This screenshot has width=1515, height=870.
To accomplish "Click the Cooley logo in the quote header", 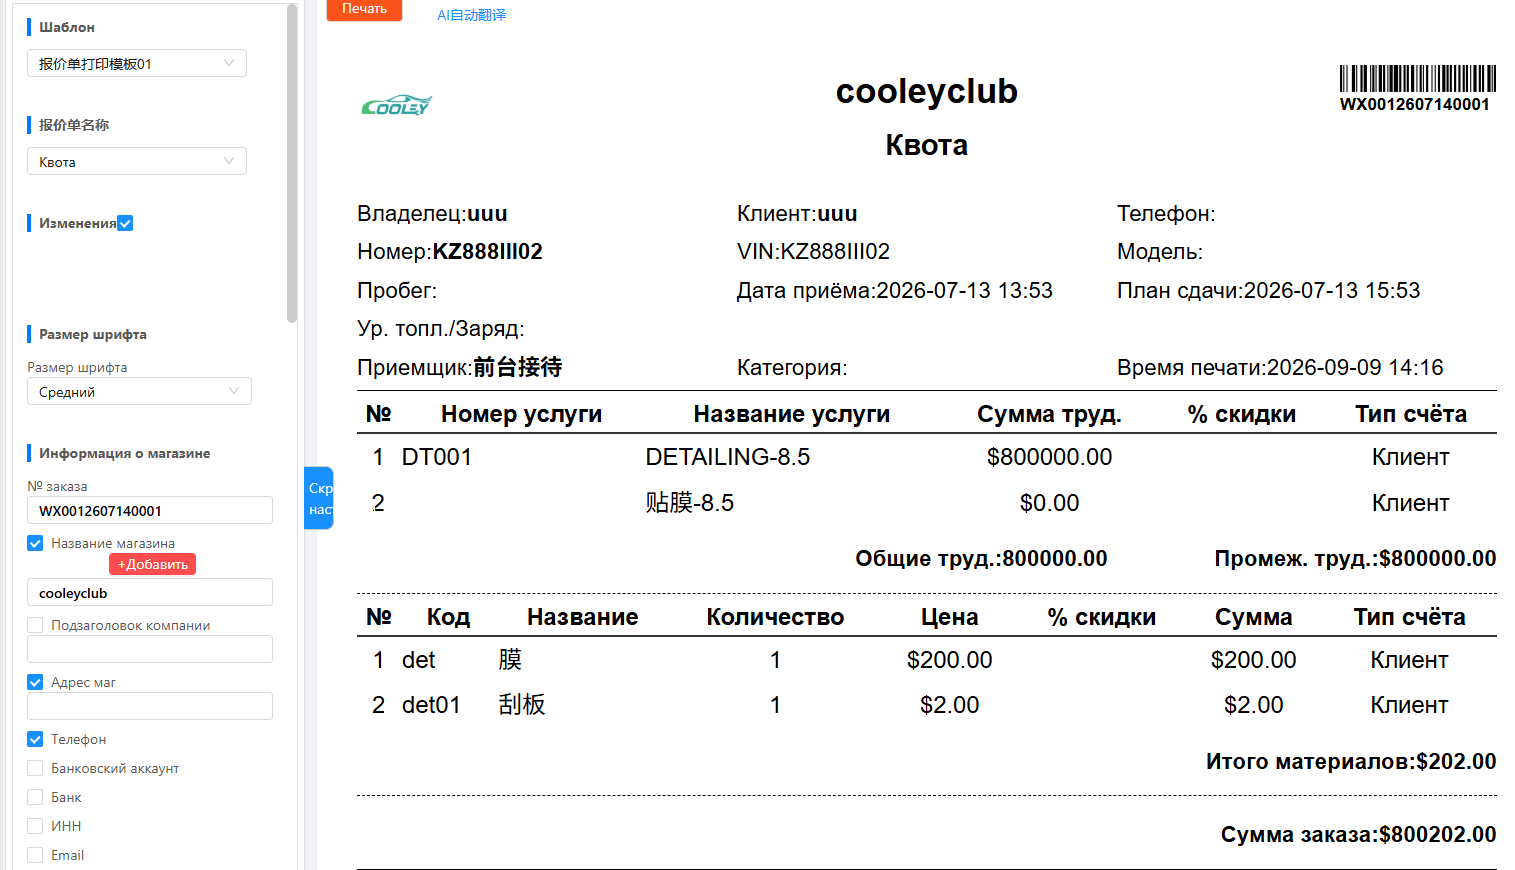I will [x=396, y=105].
